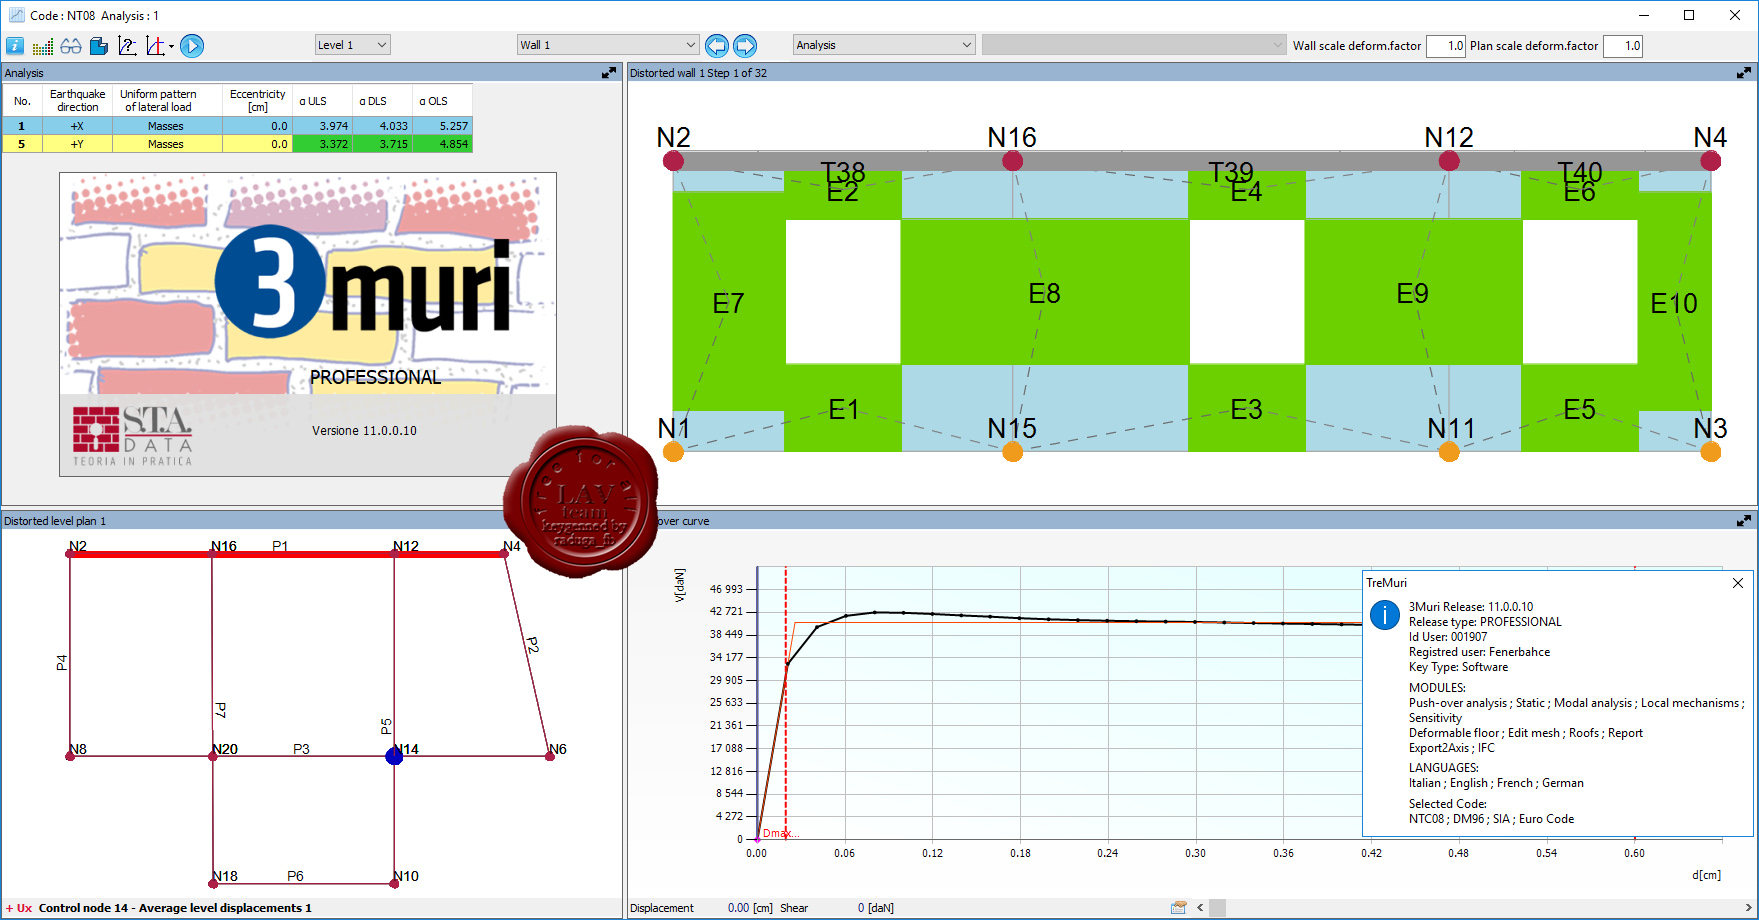Image resolution: width=1759 pixels, height=920 pixels.
Task: Click the Plan scale deform factor field
Action: point(1622,46)
